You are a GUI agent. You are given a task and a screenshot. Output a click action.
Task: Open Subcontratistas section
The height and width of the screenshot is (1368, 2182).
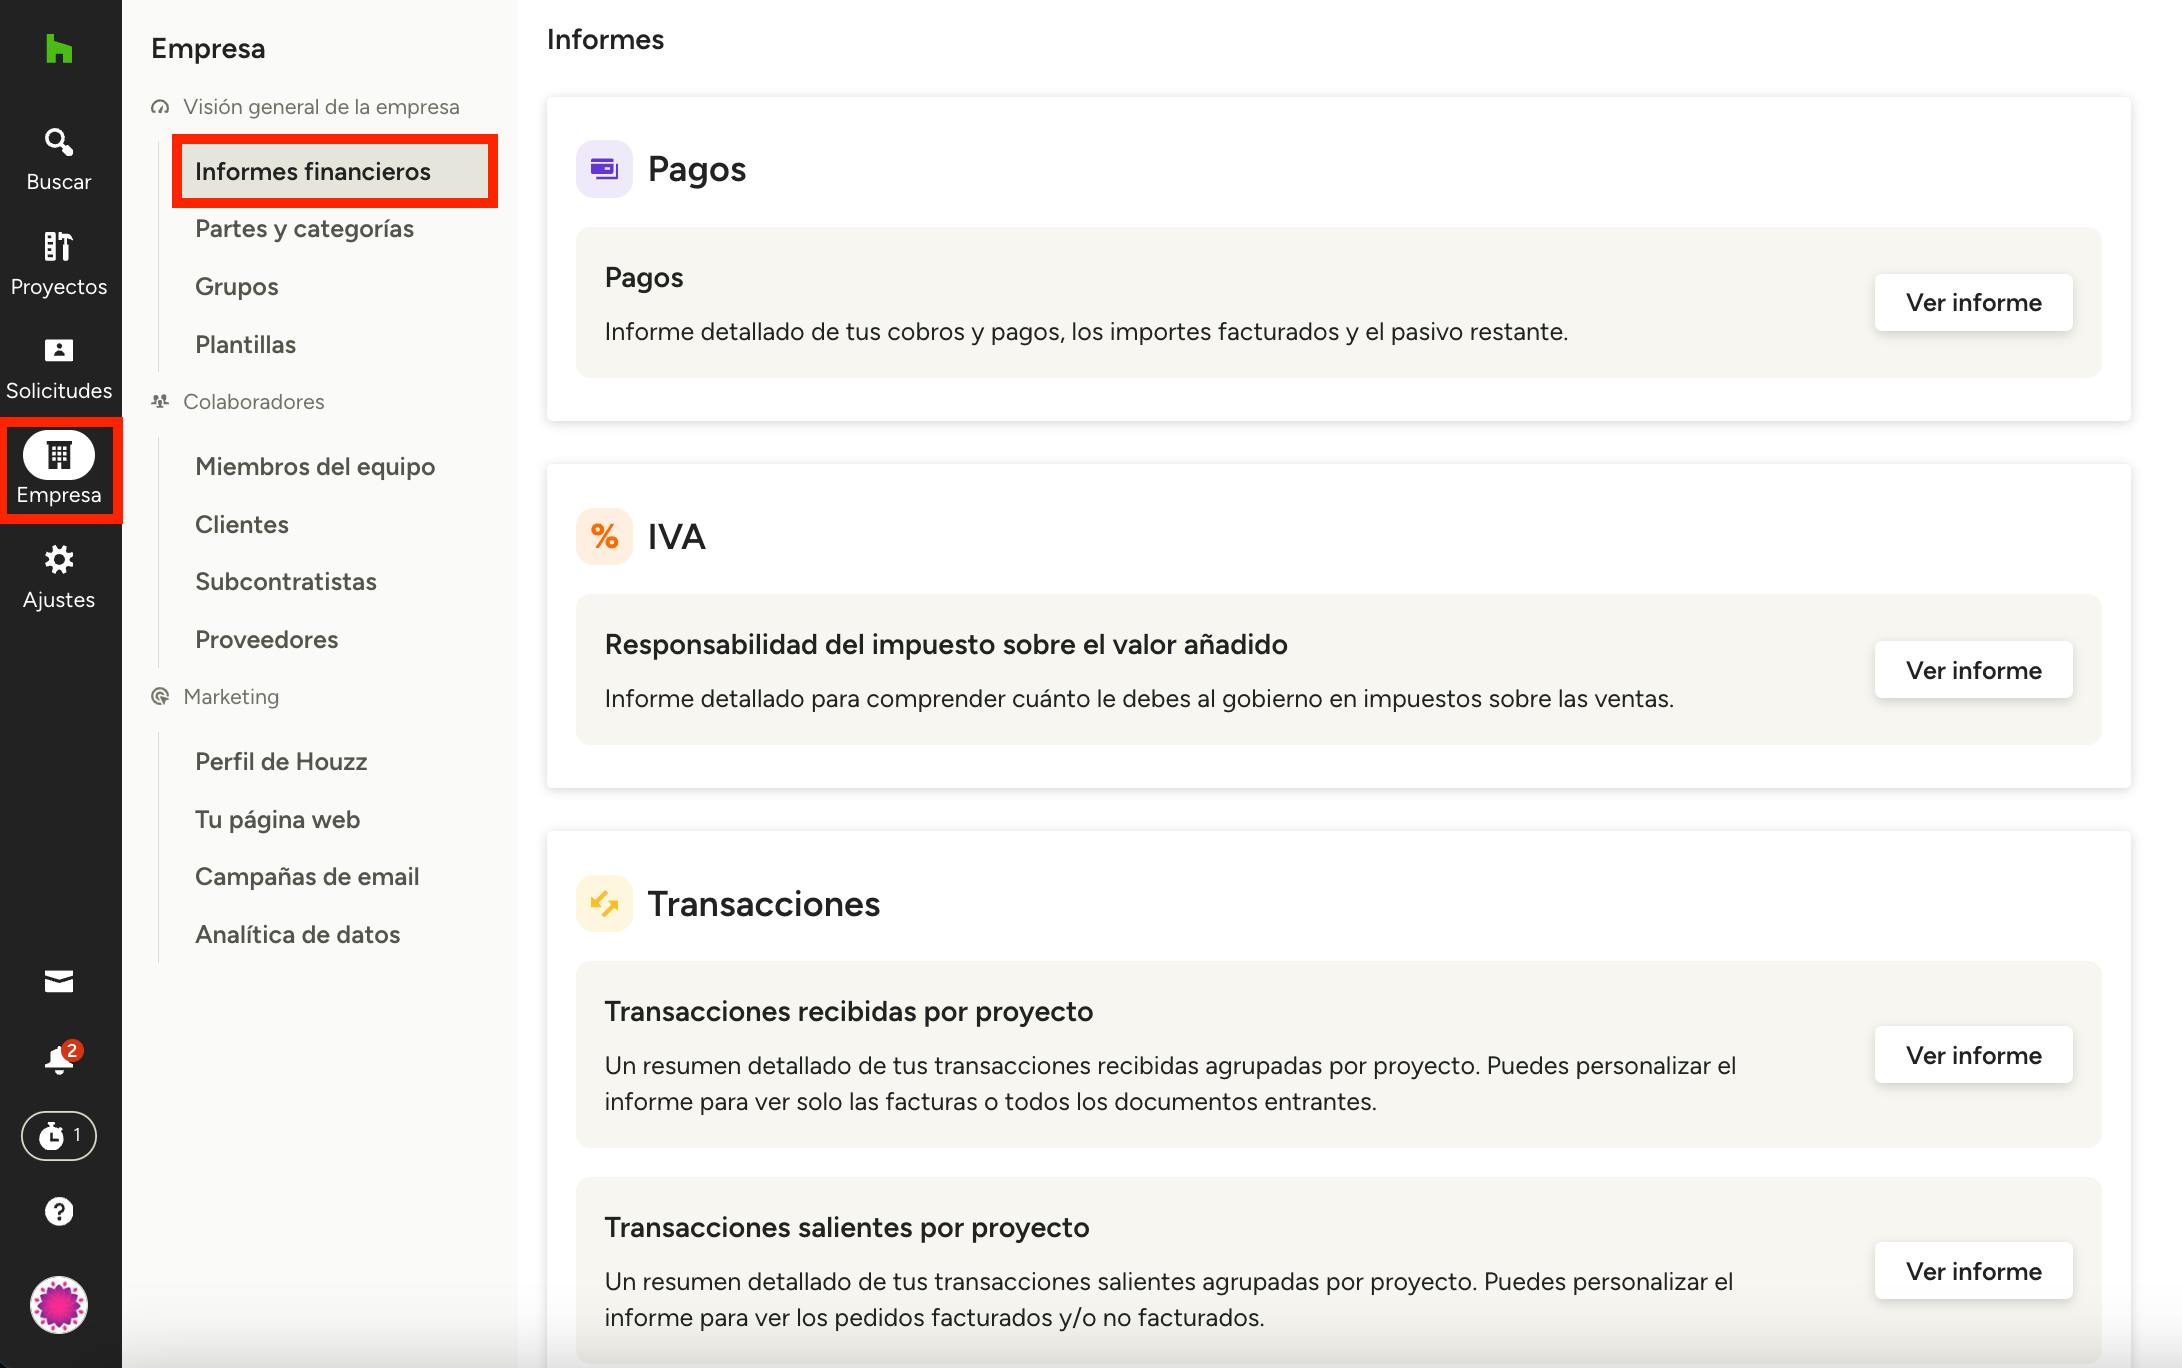286,582
